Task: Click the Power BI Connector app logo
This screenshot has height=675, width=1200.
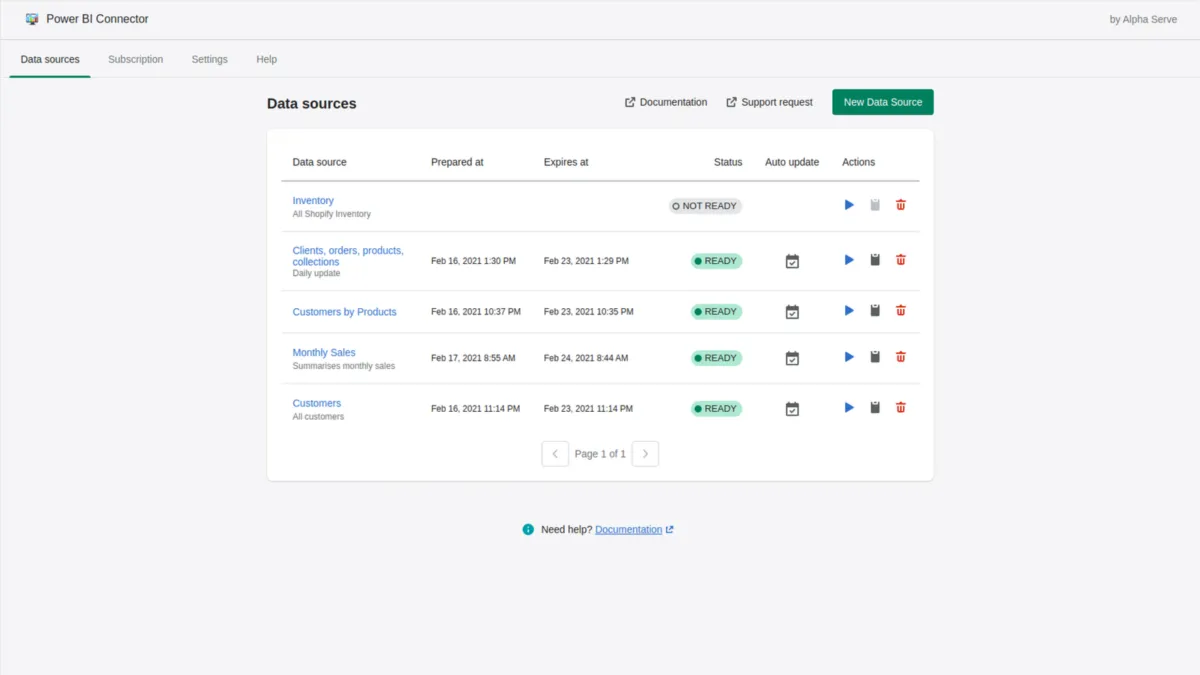Action: [x=32, y=19]
